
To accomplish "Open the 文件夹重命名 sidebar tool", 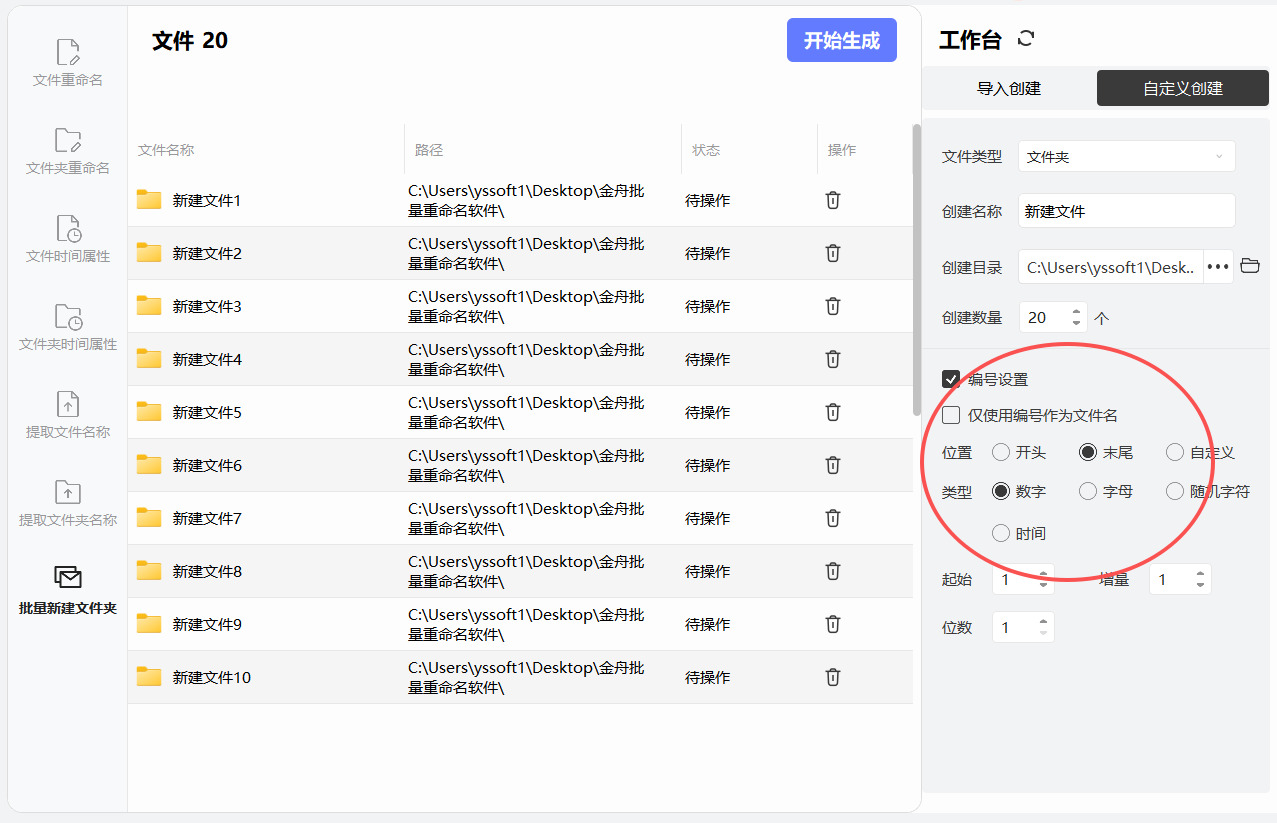I will point(68,150).
